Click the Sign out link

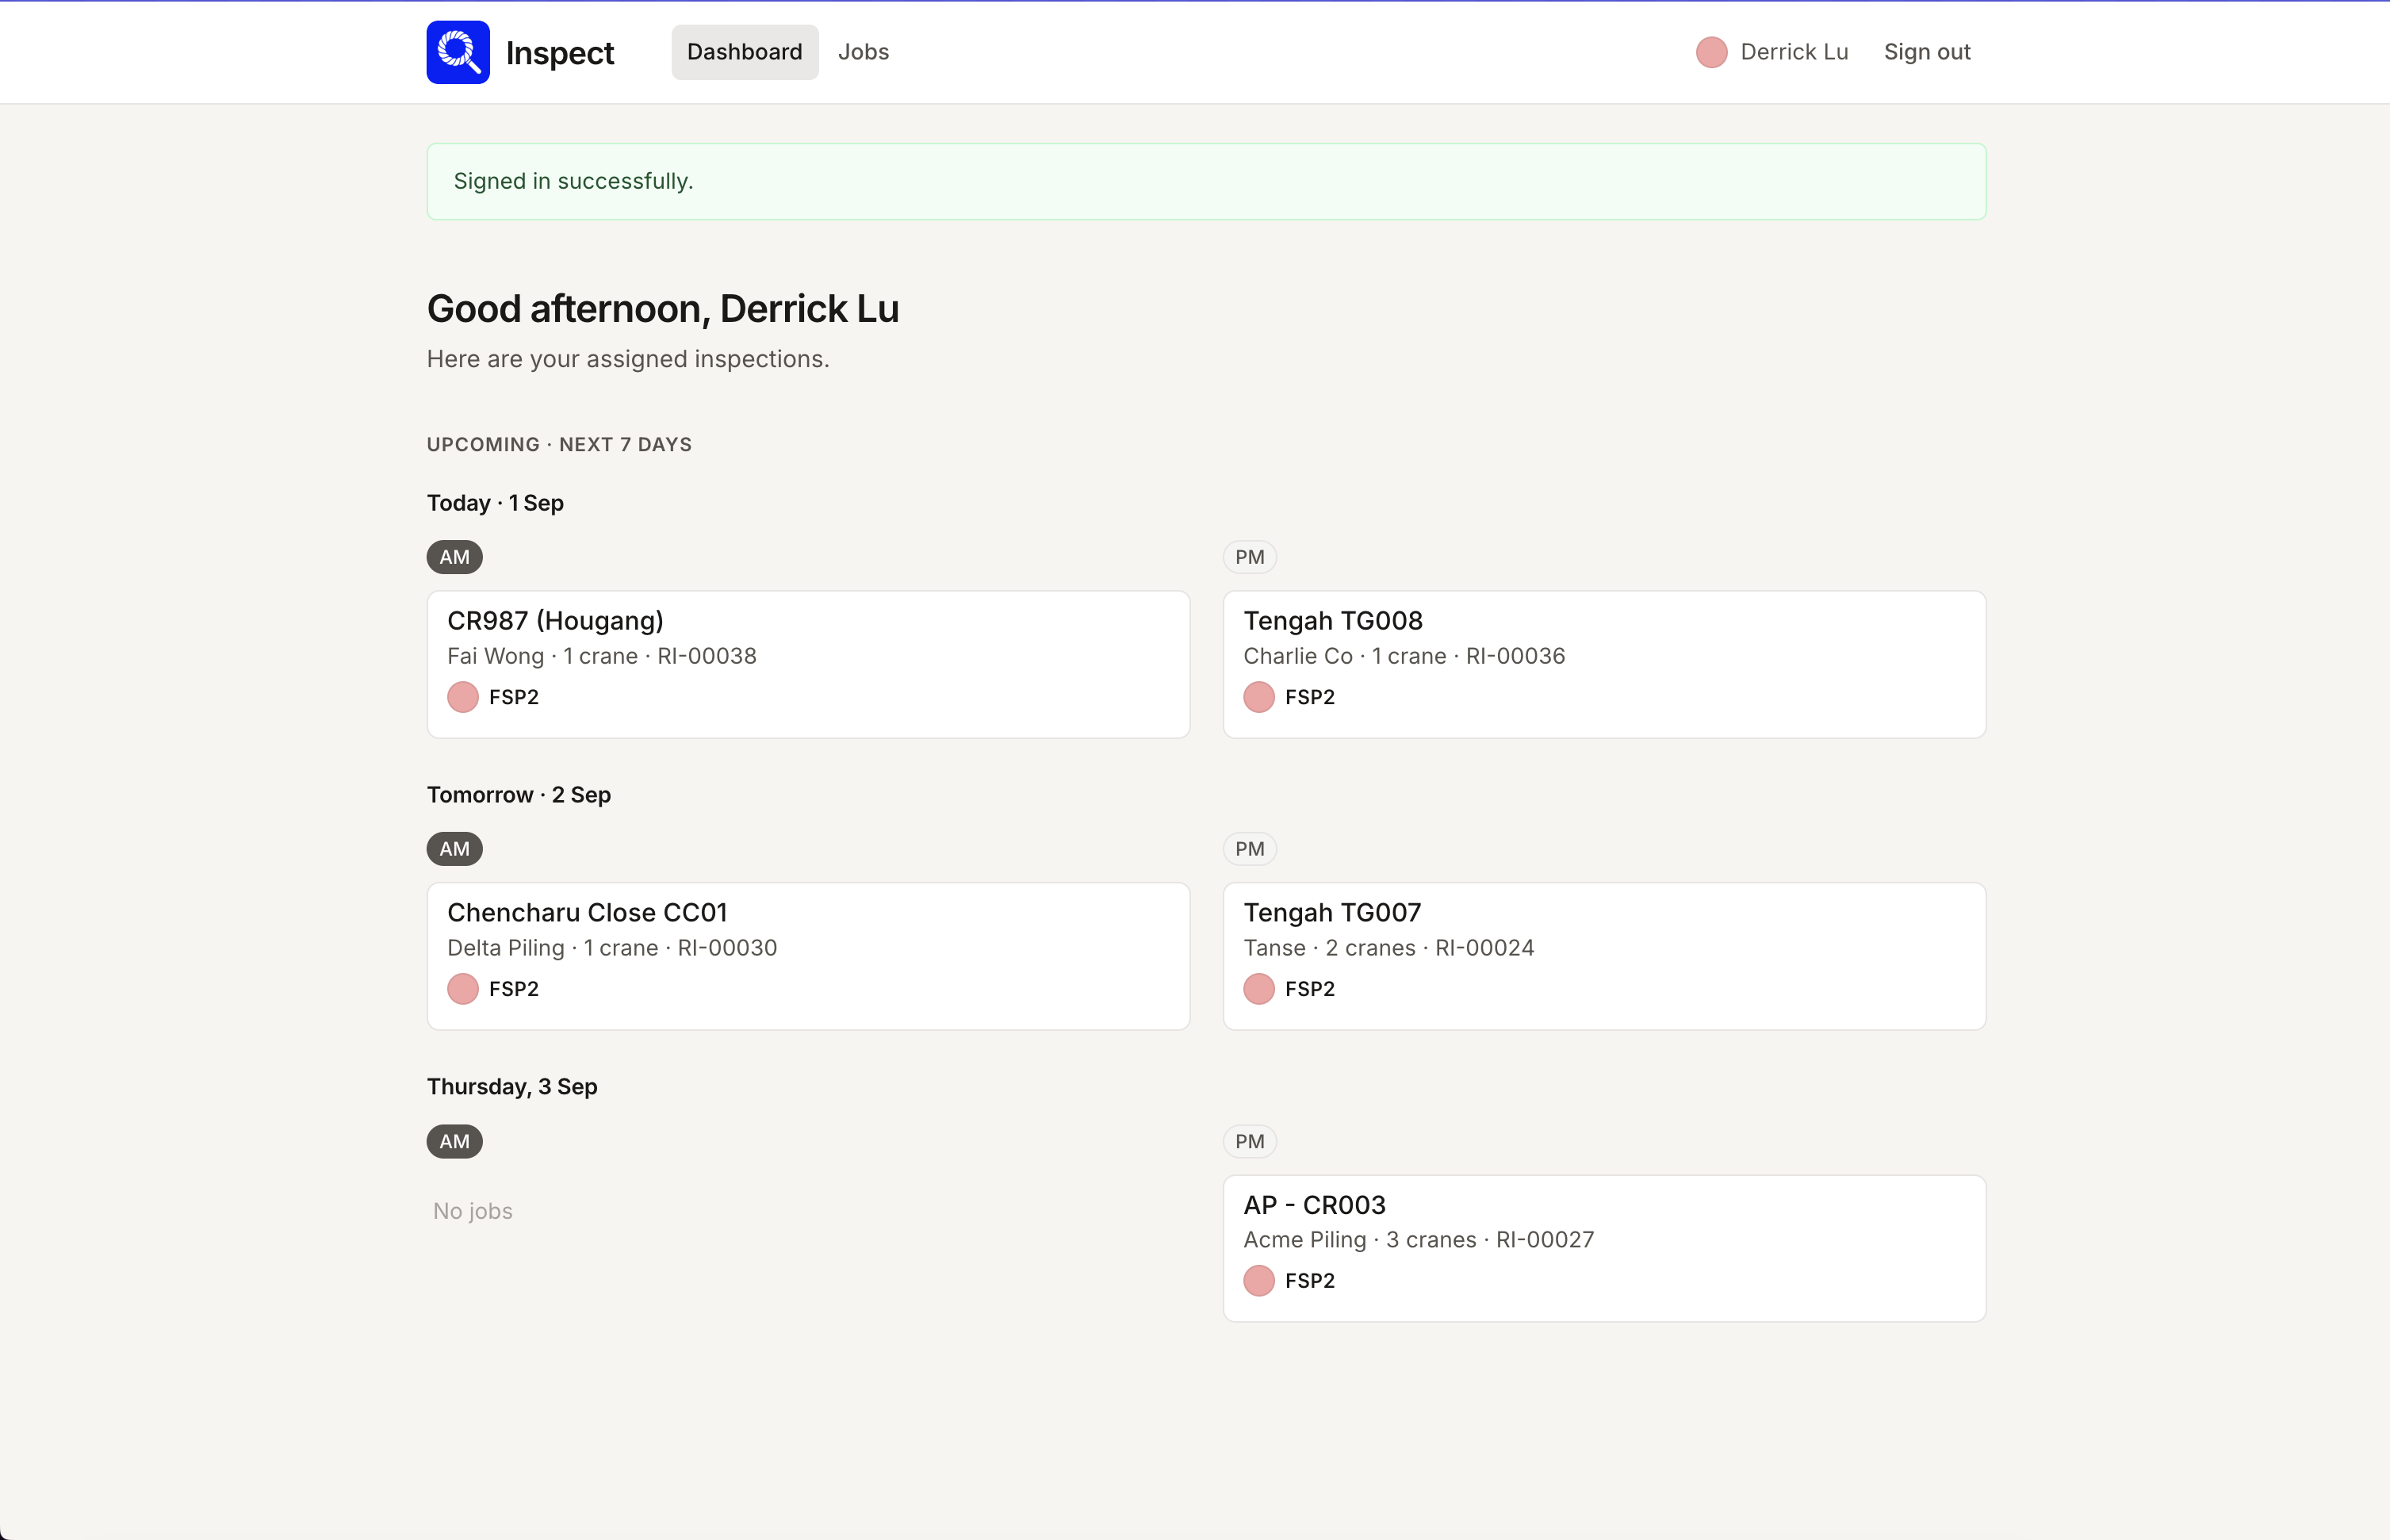point(1927,52)
